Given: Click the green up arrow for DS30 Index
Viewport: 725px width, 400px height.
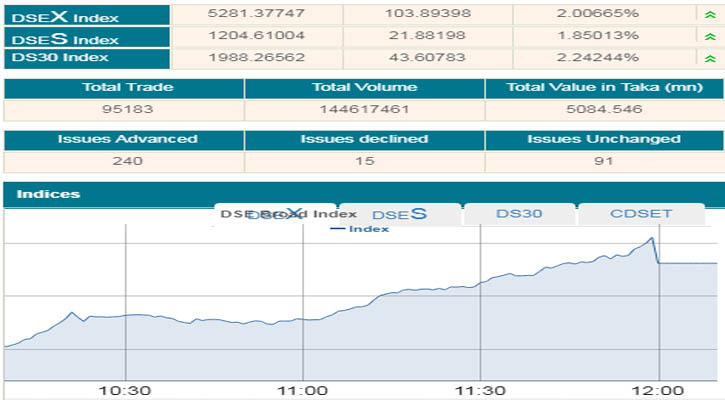Looking at the screenshot, I should [x=710, y=59].
